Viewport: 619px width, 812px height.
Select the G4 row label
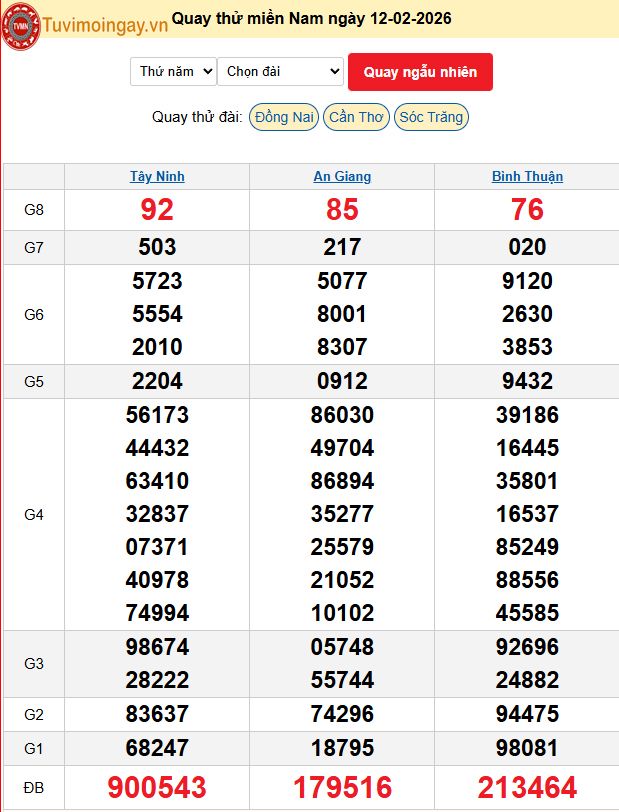tap(34, 514)
